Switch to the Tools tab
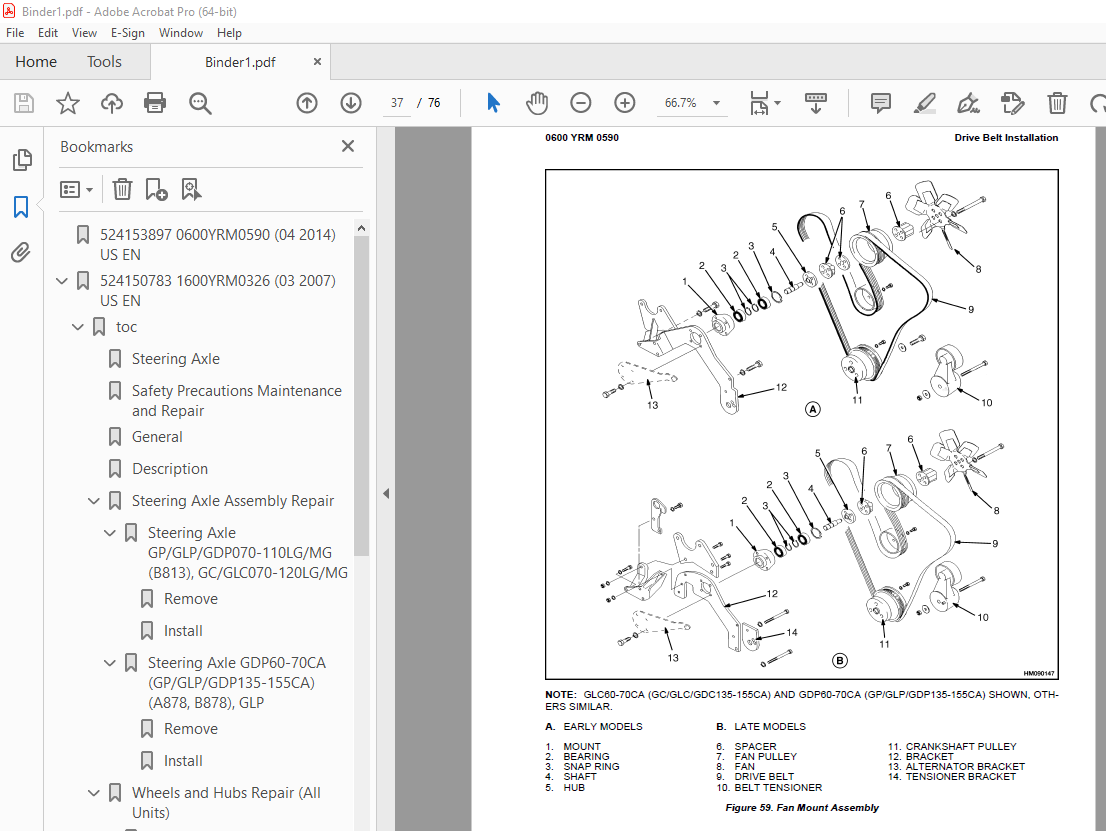Image resolution: width=1106 pixels, height=831 pixels. tap(104, 61)
